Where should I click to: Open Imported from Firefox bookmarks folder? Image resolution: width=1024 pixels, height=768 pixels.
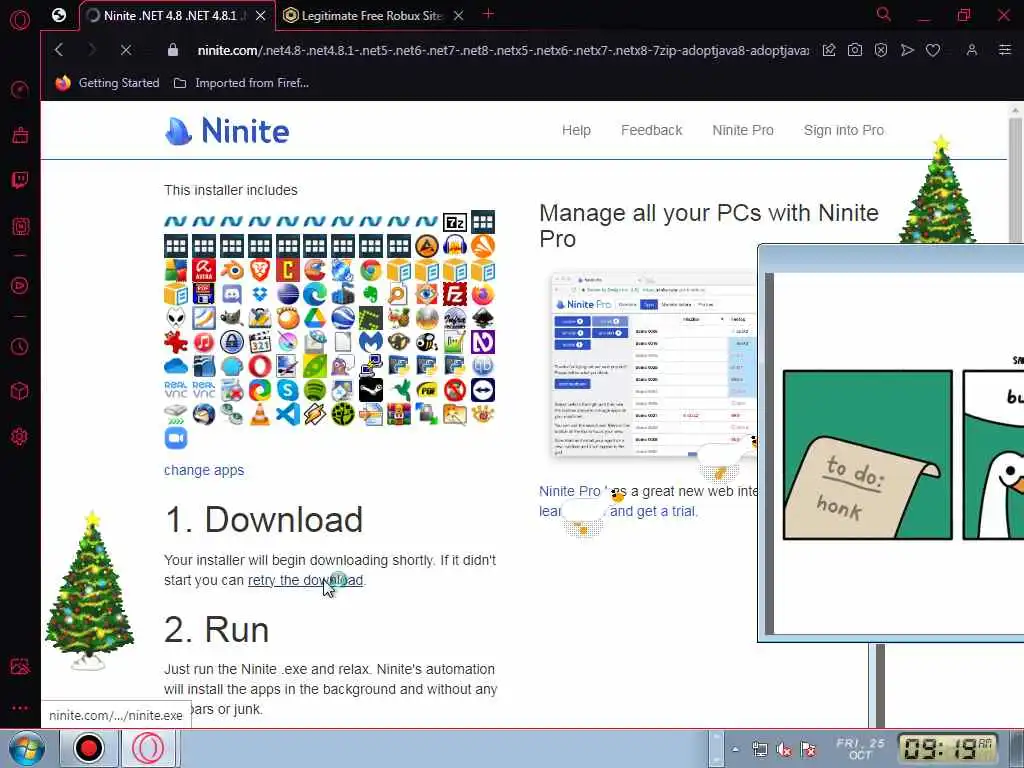click(x=242, y=83)
